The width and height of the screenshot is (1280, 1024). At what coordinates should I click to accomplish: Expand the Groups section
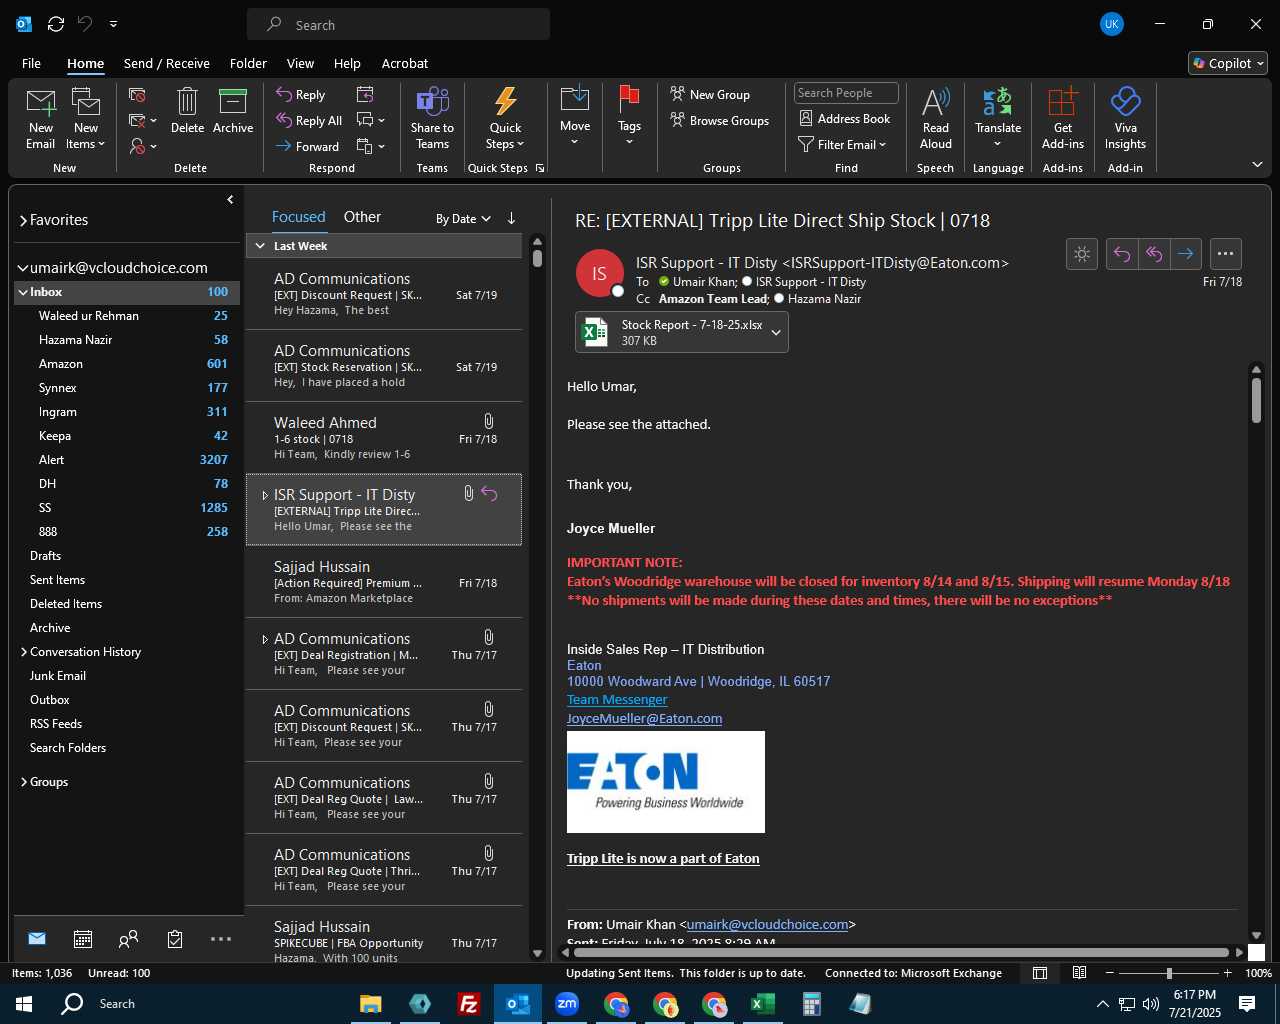tap(23, 782)
